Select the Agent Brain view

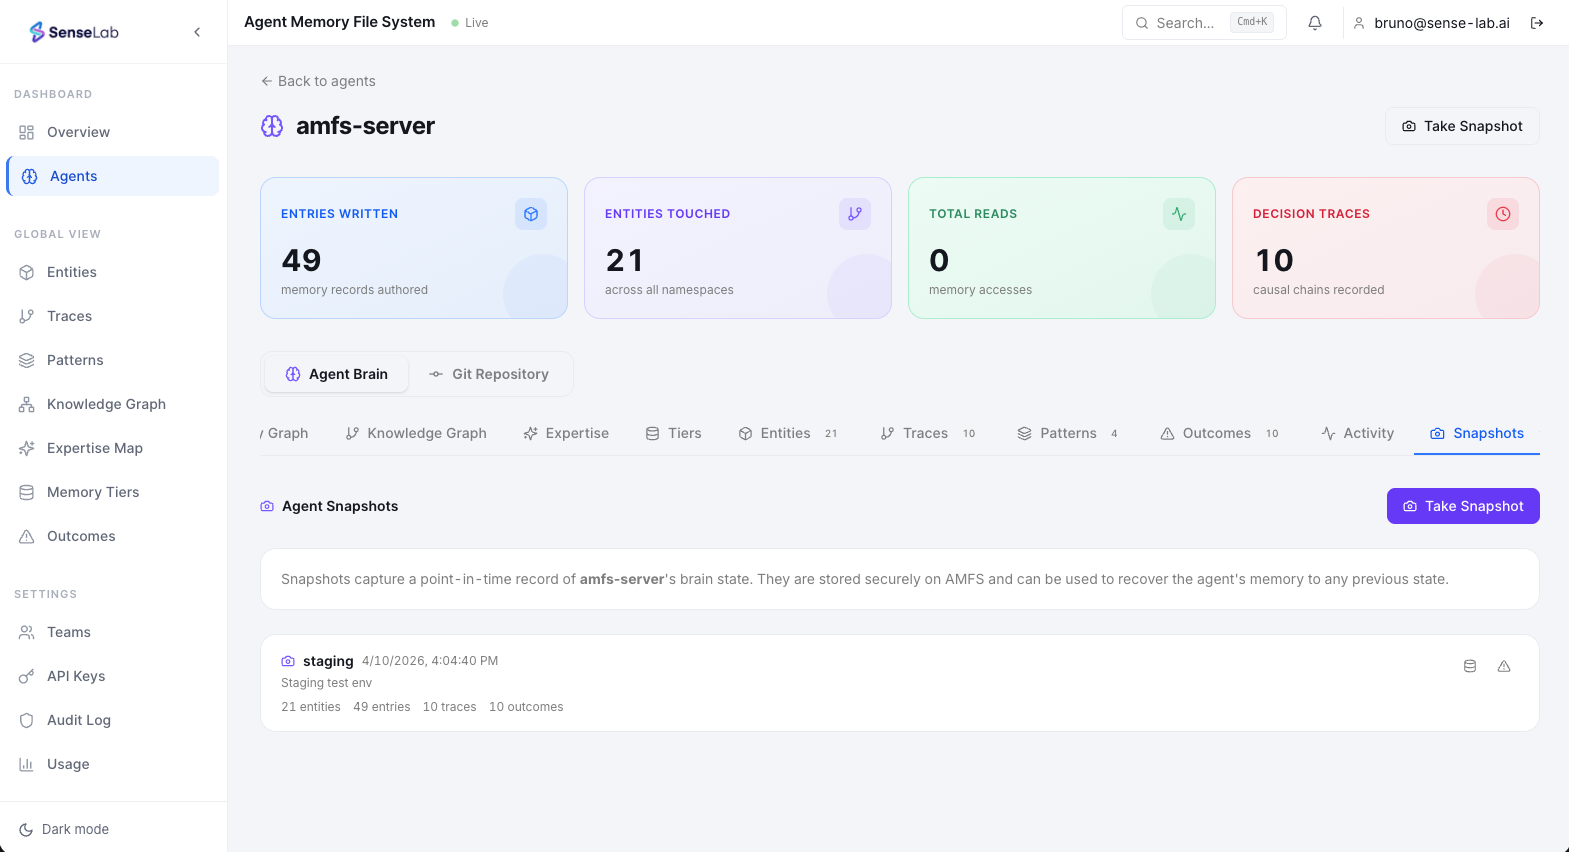point(337,374)
